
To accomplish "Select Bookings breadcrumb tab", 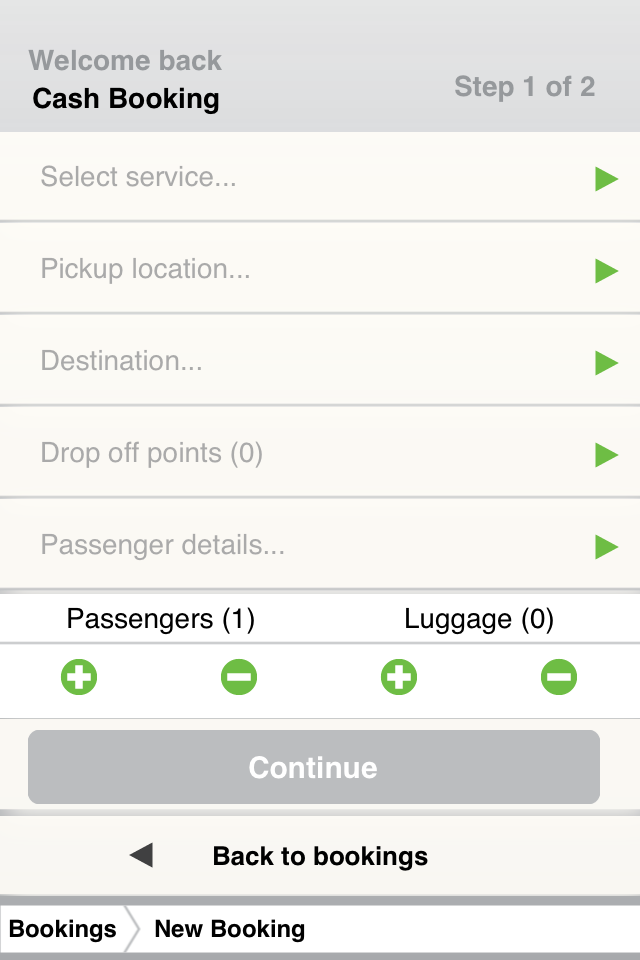I will 62,929.
